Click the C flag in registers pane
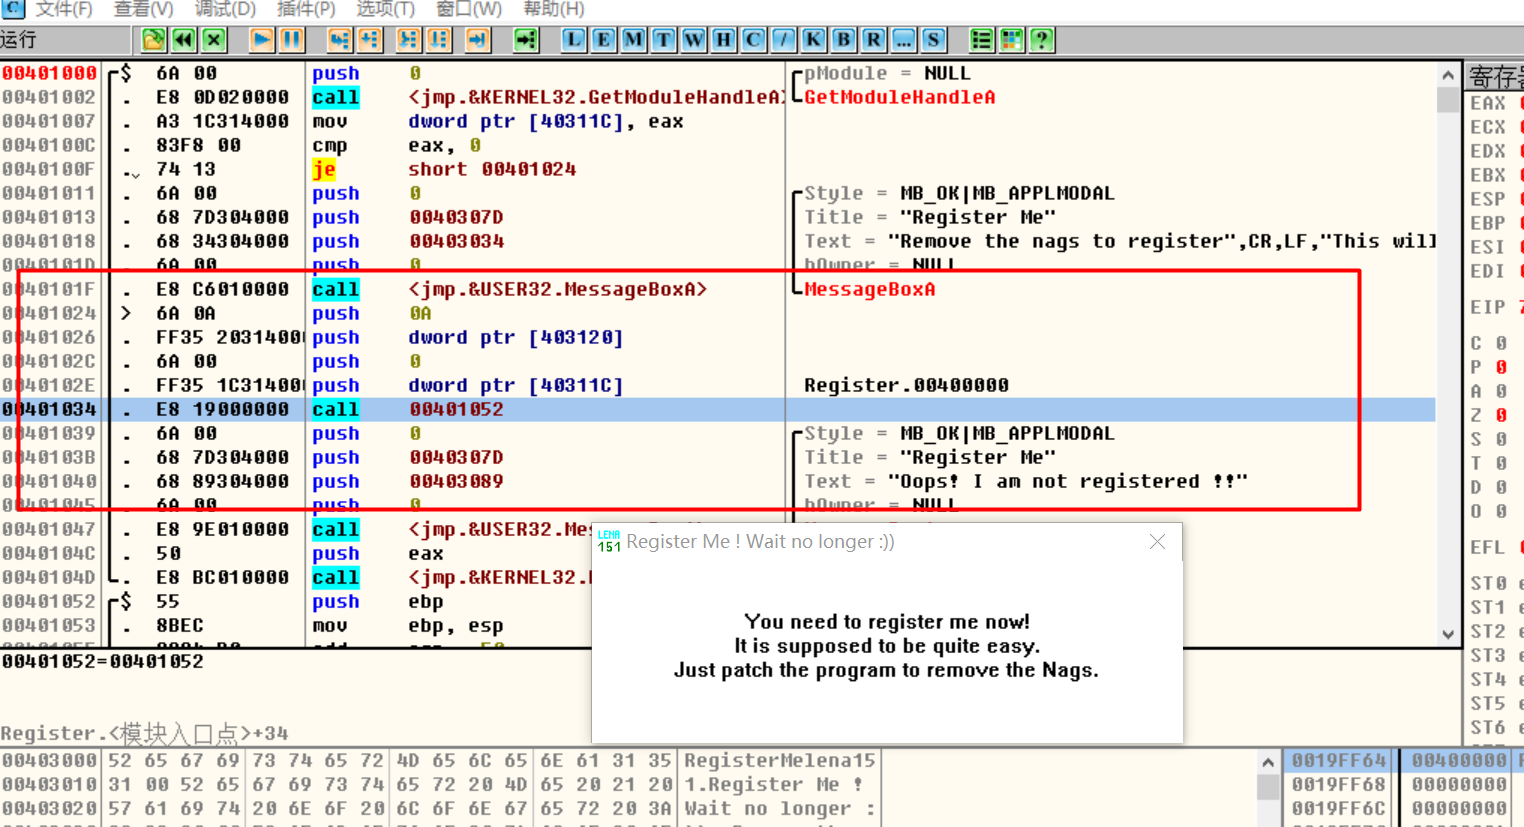The image size is (1524, 827). 1488,343
